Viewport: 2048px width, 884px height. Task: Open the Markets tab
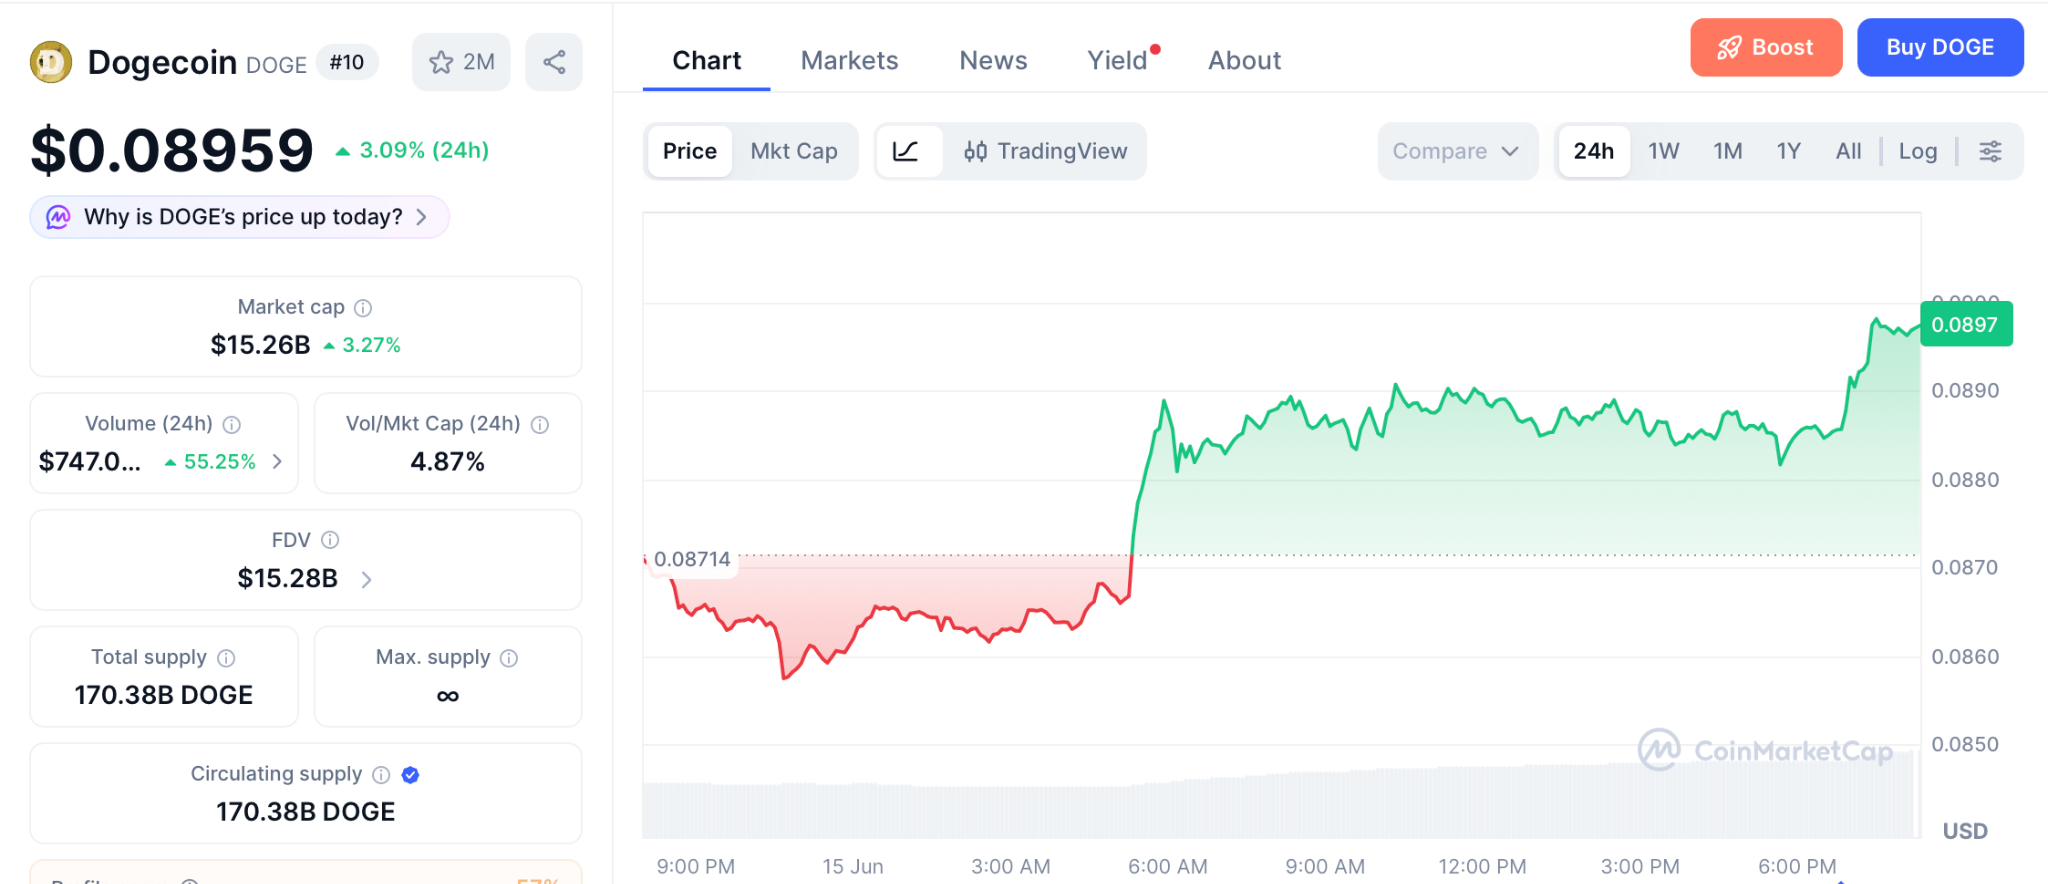(849, 61)
